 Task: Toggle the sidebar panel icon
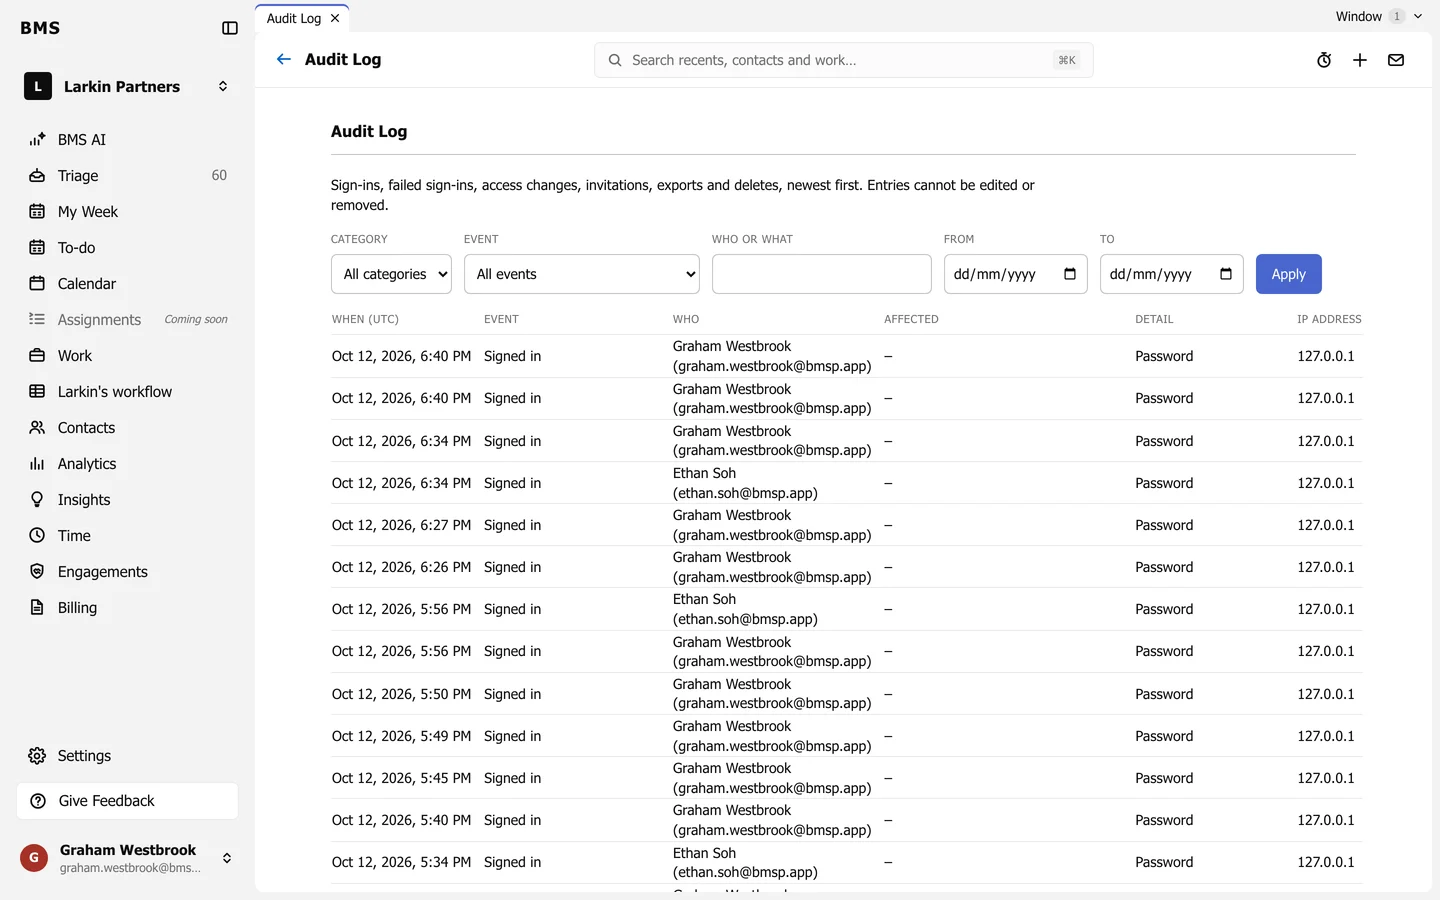point(230,28)
